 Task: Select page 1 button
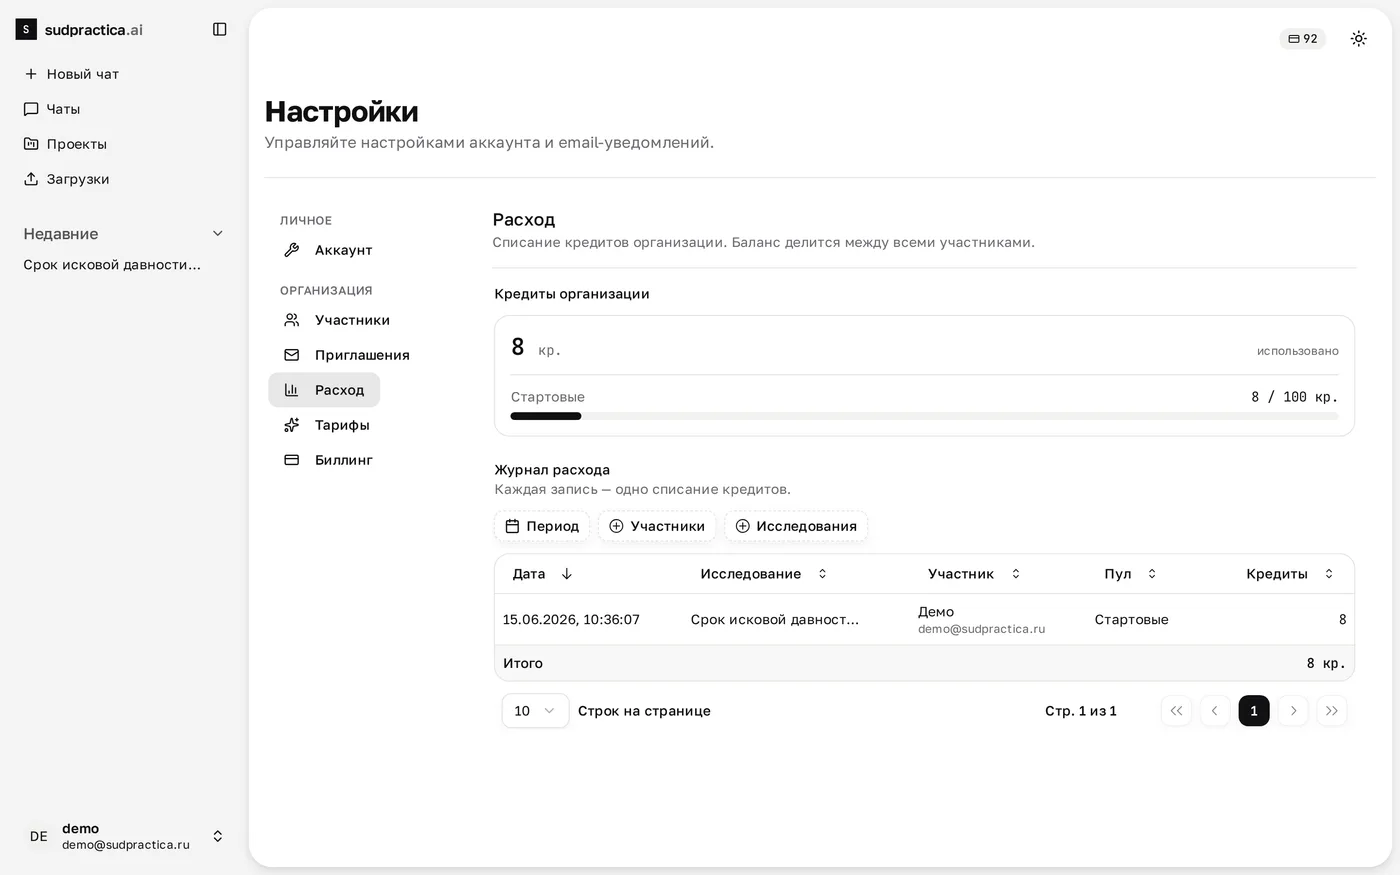(x=1254, y=711)
